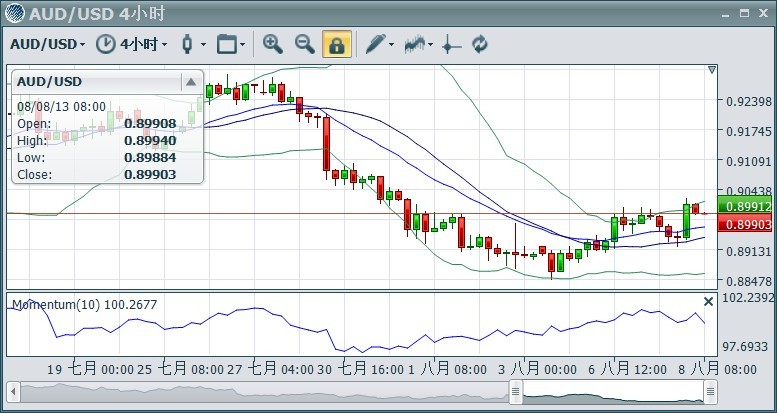777x413 pixels.
Task: Click the 0.89131 price axis label
Action: pos(749,251)
